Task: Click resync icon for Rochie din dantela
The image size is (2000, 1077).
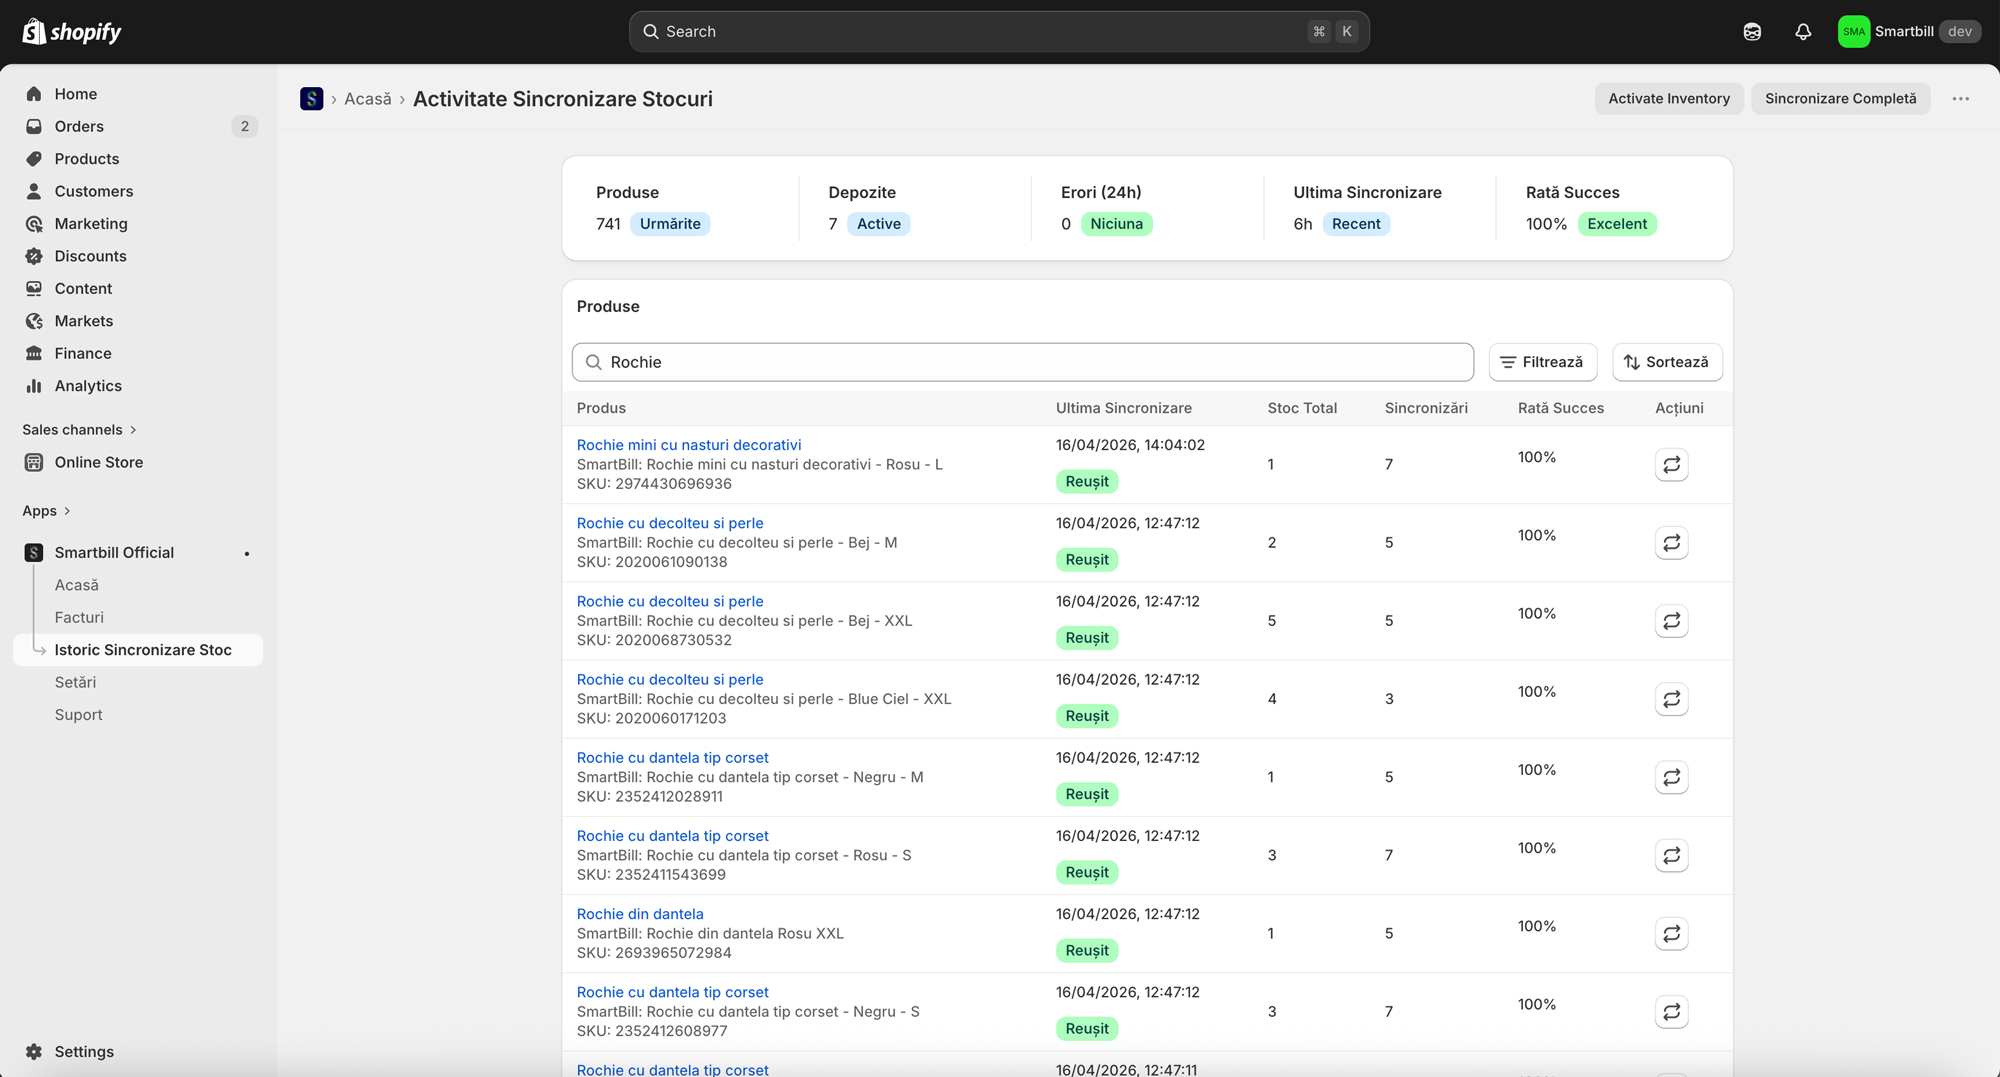Action: [1671, 934]
